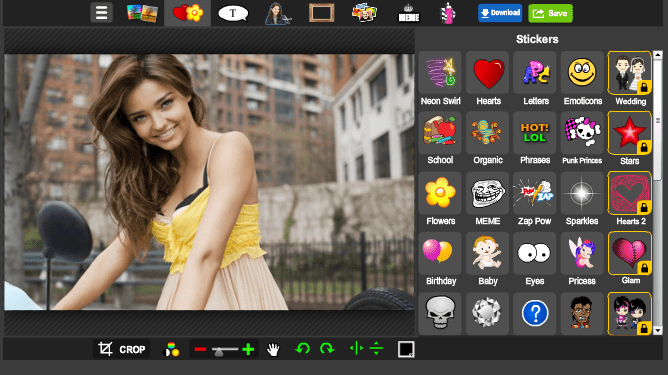
Task: Rotate image clockwise
Action: tap(327, 349)
